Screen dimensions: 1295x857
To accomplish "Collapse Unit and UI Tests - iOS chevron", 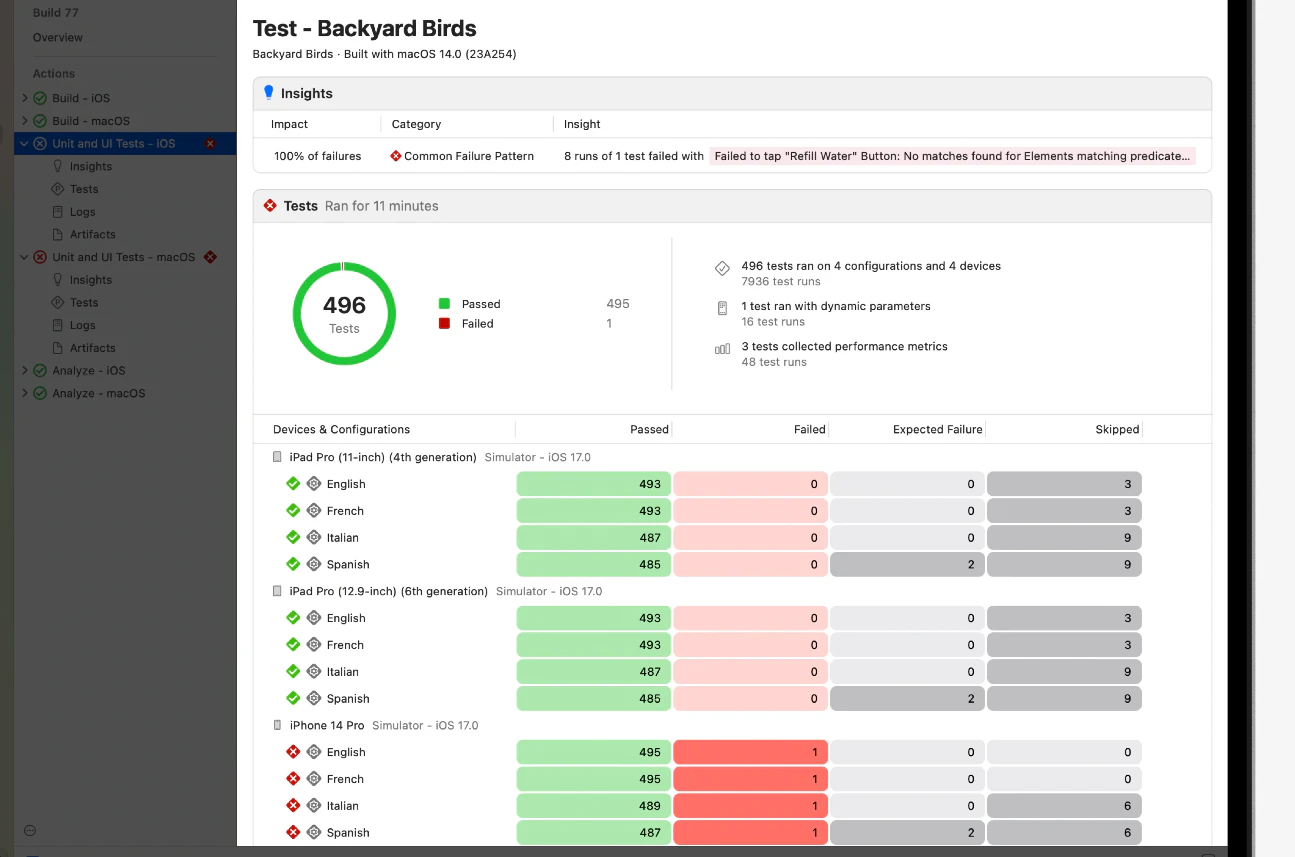I will pos(25,144).
